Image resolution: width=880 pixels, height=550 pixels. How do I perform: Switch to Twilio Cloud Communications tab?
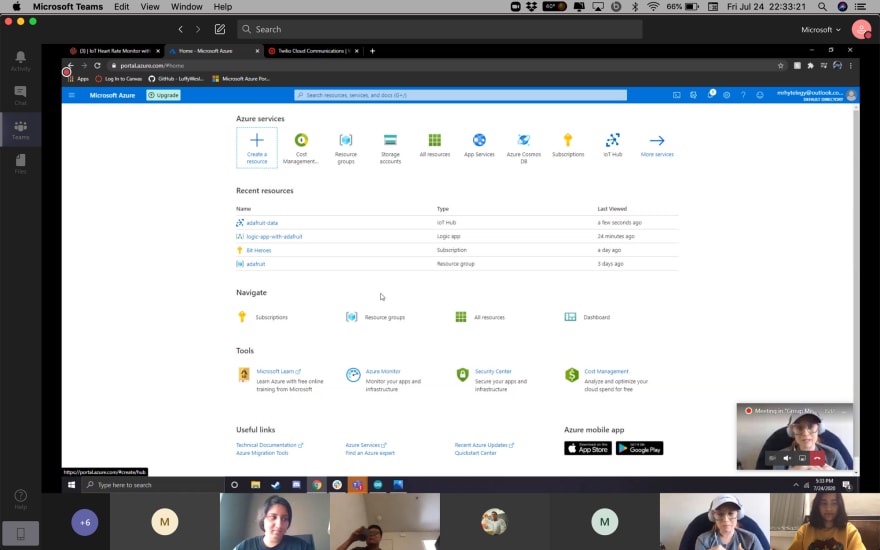coord(311,51)
